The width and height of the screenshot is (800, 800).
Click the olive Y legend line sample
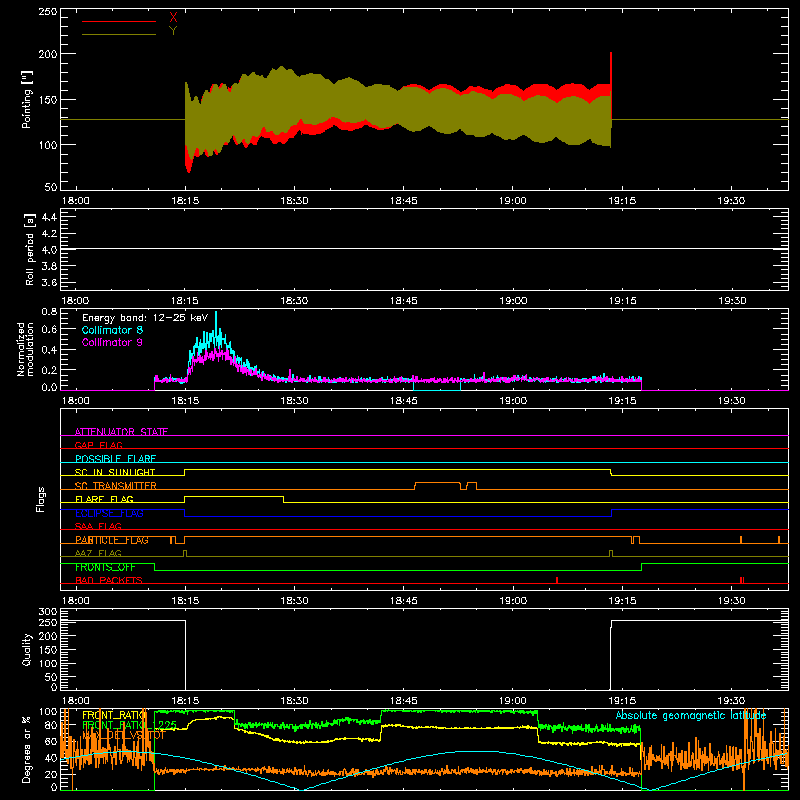(x=119, y=34)
